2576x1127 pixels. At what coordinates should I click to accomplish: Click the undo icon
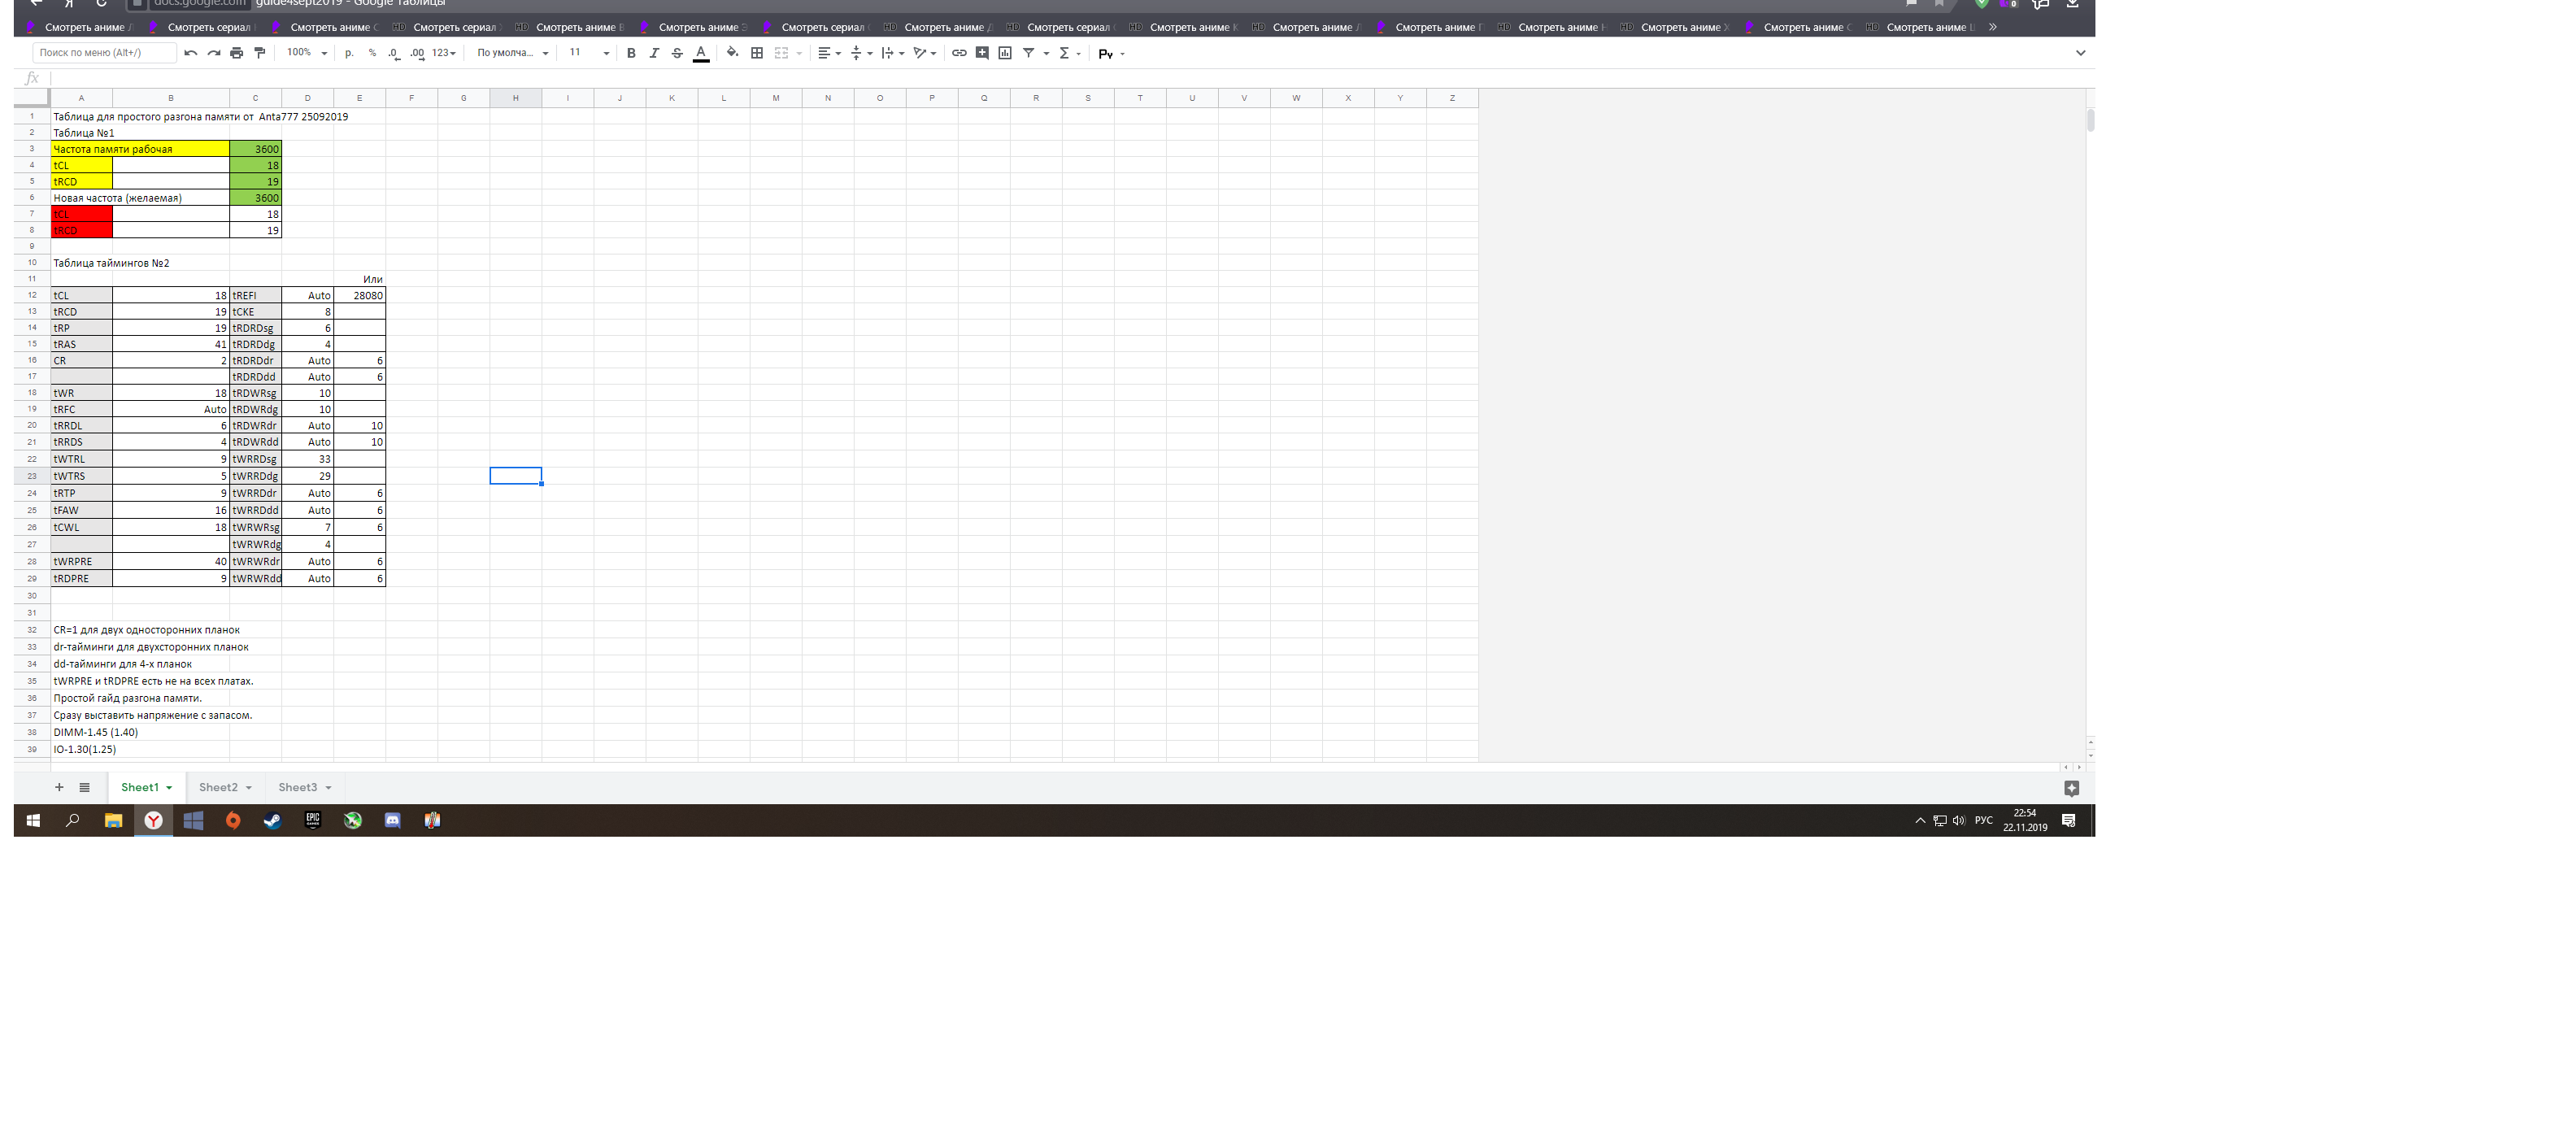[x=190, y=53]
